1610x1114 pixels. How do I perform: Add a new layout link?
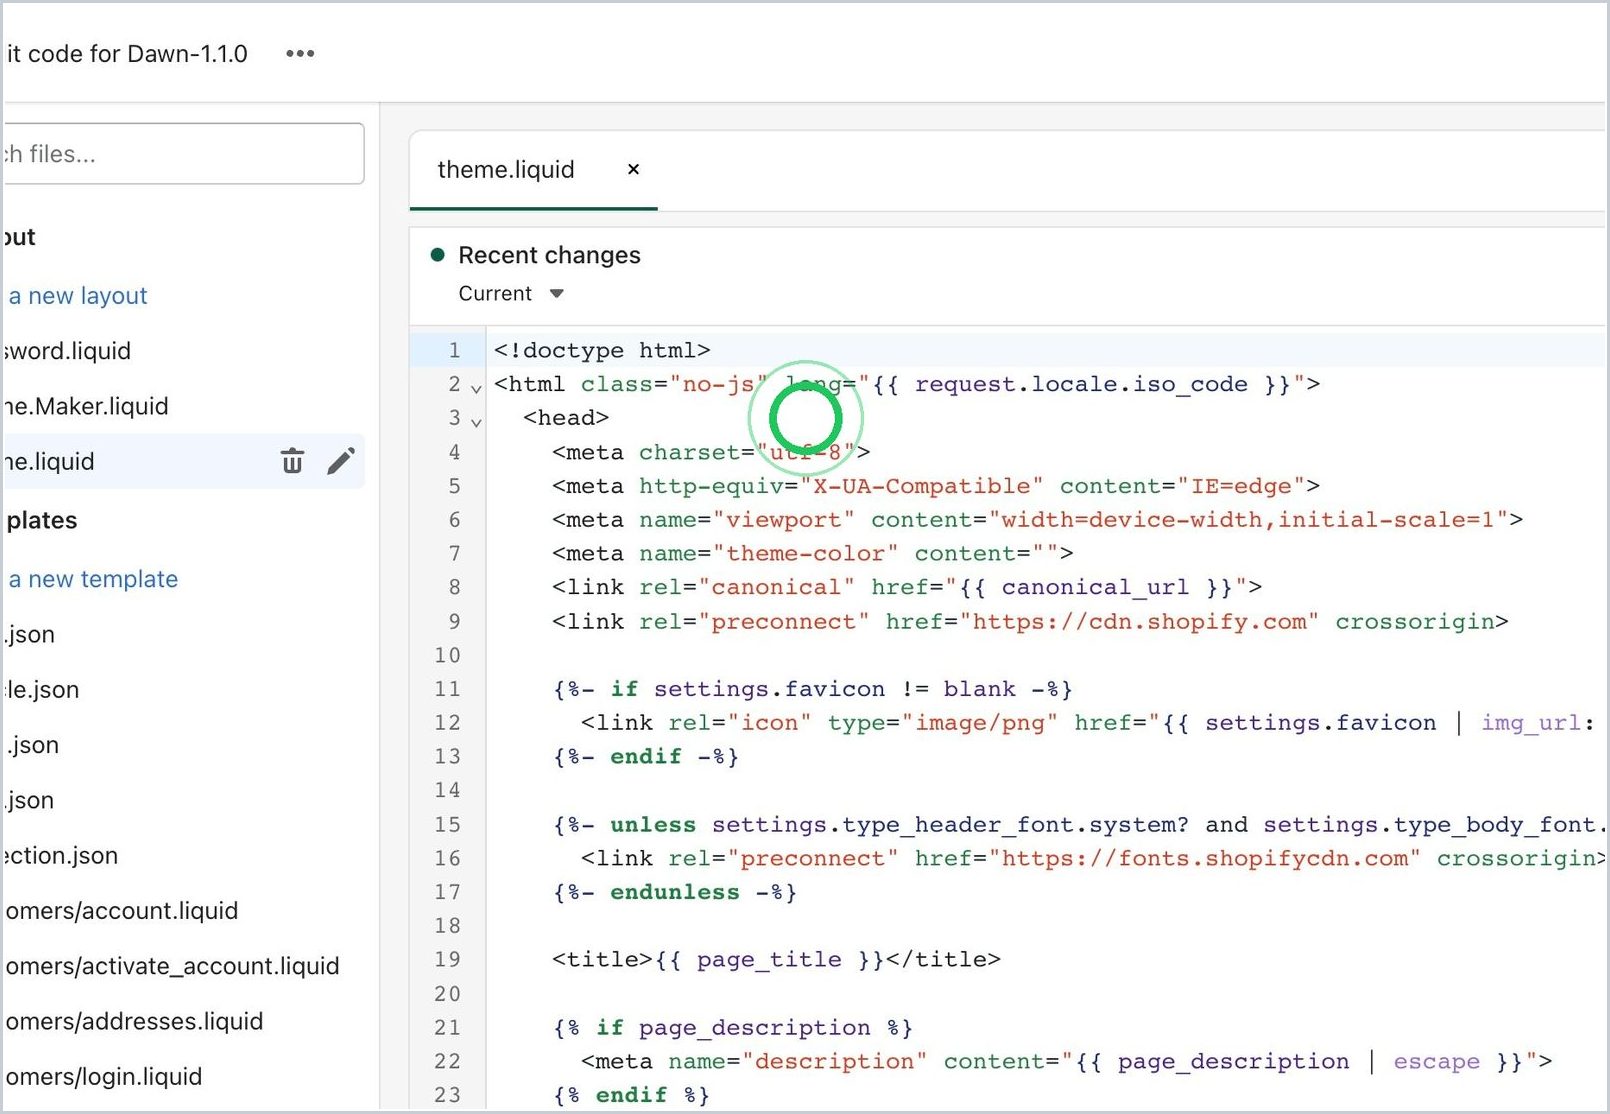point(77,296)
